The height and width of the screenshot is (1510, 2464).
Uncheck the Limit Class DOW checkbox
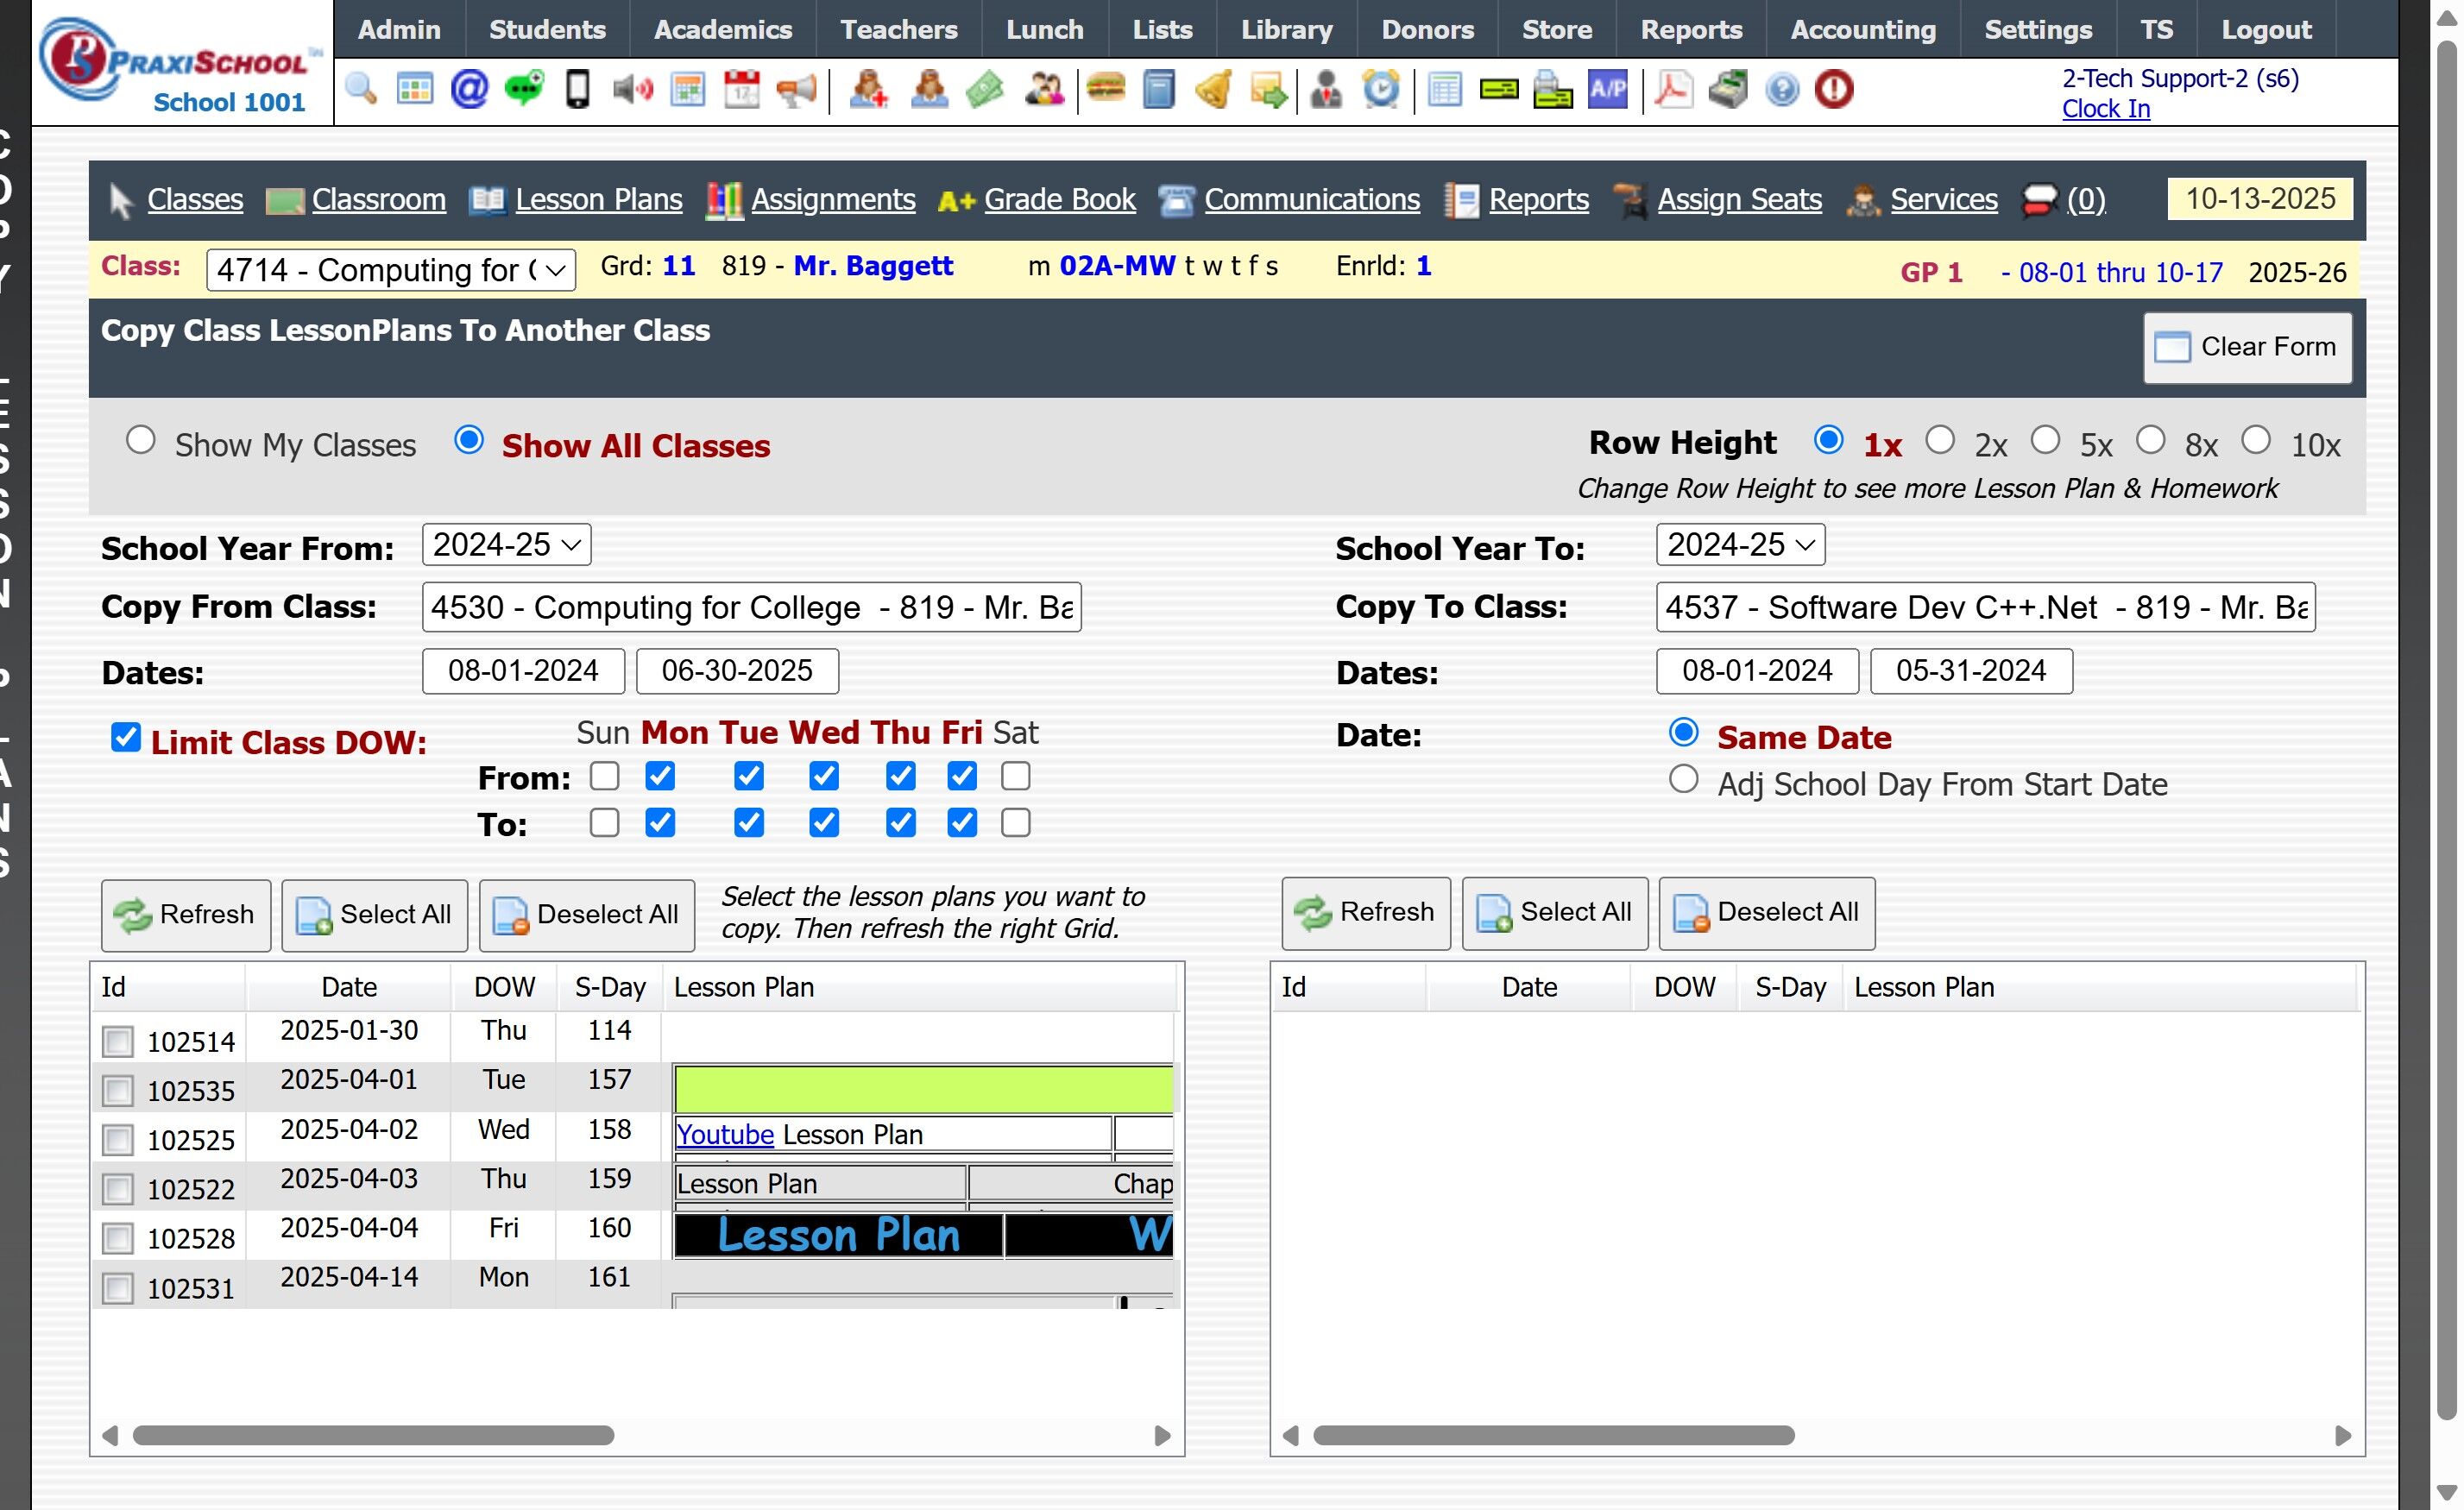(126, 738)
